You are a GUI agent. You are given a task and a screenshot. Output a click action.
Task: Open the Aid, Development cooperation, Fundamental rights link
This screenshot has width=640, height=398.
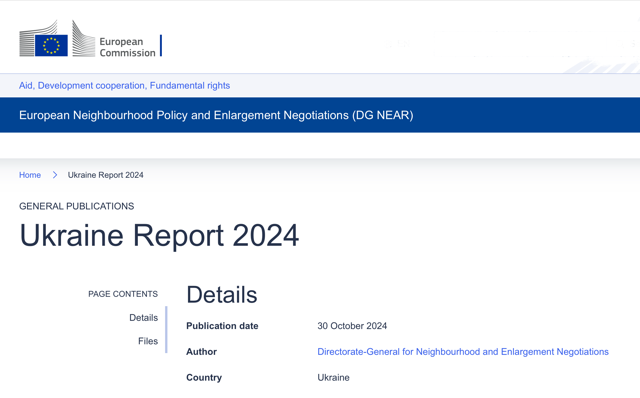coord(124,85)
